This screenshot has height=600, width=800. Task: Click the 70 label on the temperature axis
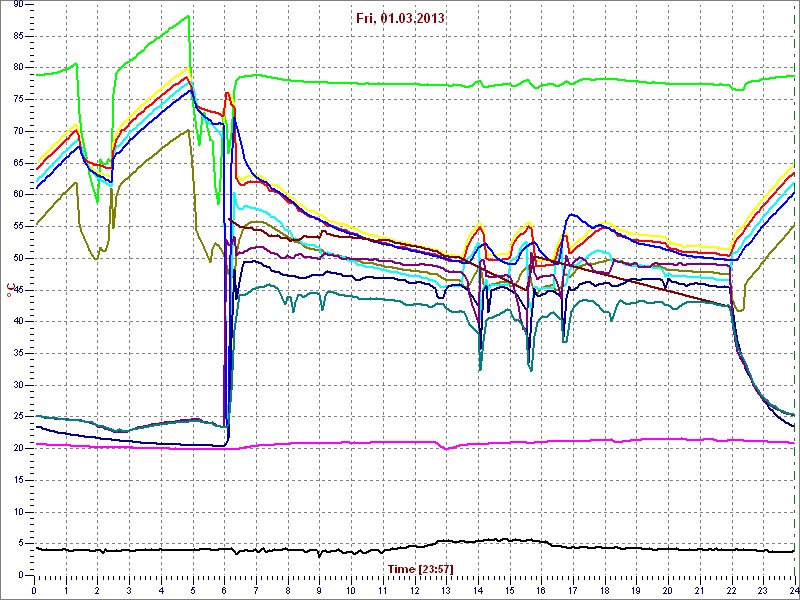pyautogui.click(x=19, y=131)
